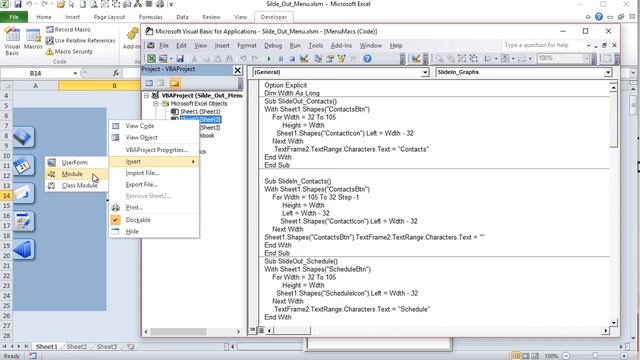The width and height of the screenshot is (640, 360).
Task: Enable Use Relative References
Action: click(80, 41)
